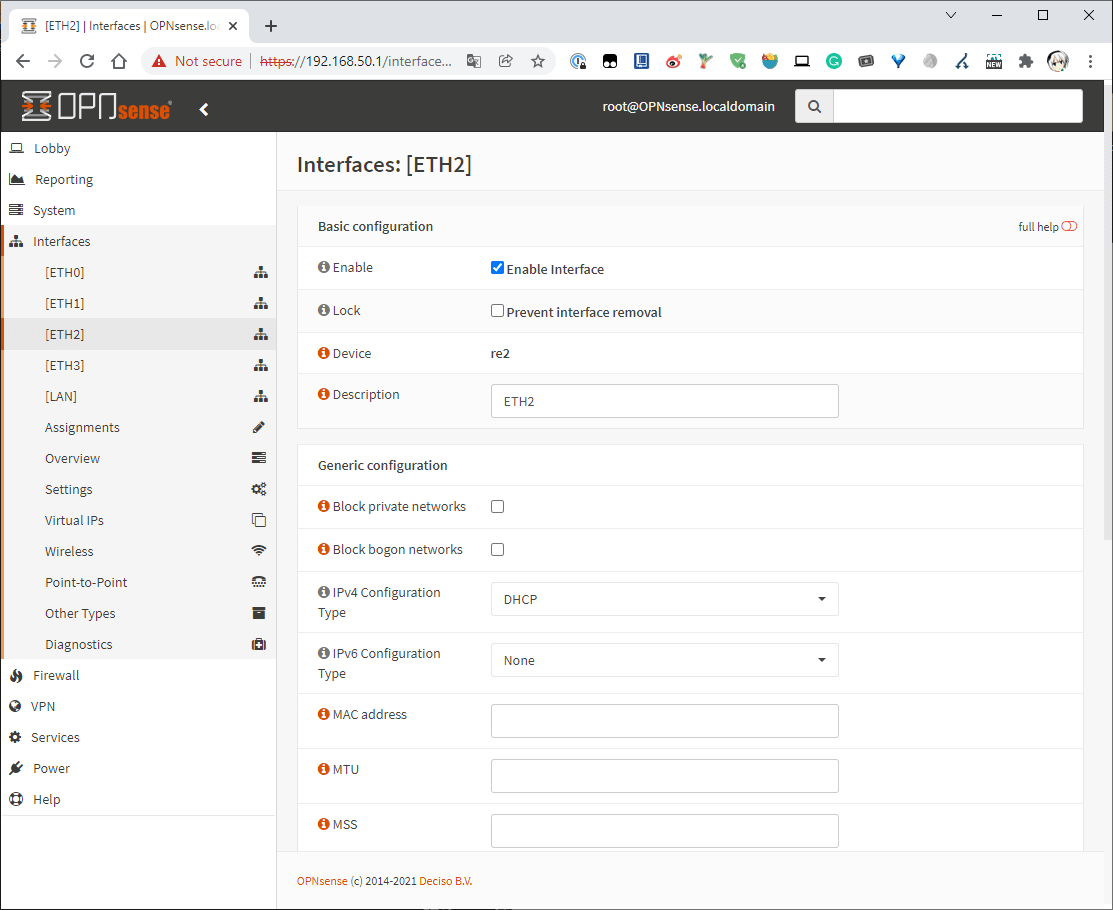The height and width of the screenshot is (910, 1113).
Task: Enable Prevent interface removal
Action: click(497, 310)
